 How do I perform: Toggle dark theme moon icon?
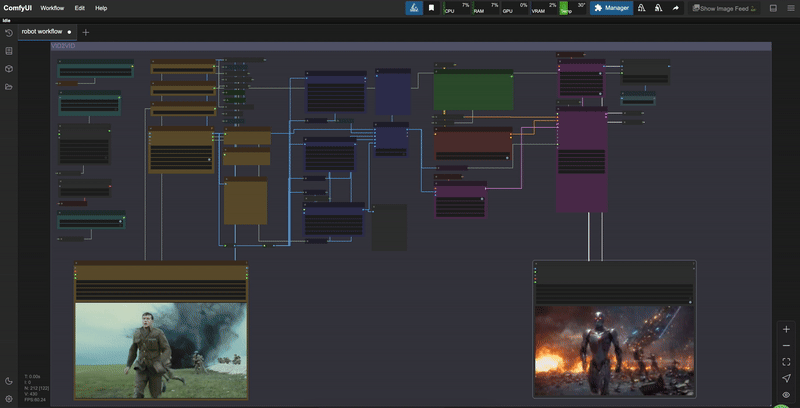(x=9, y=381)
